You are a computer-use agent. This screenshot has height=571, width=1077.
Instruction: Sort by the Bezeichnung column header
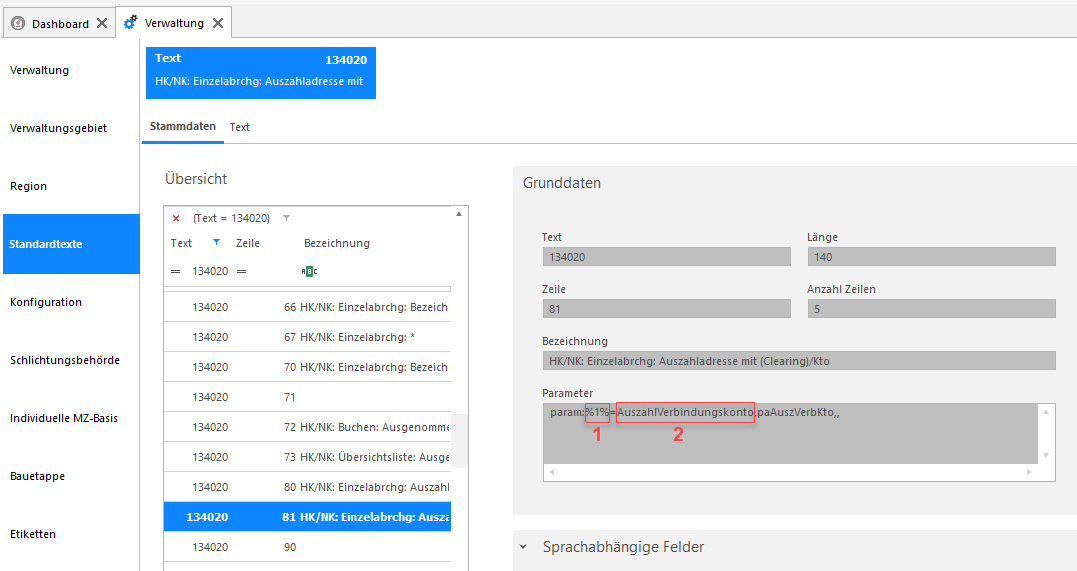[337, 243]
